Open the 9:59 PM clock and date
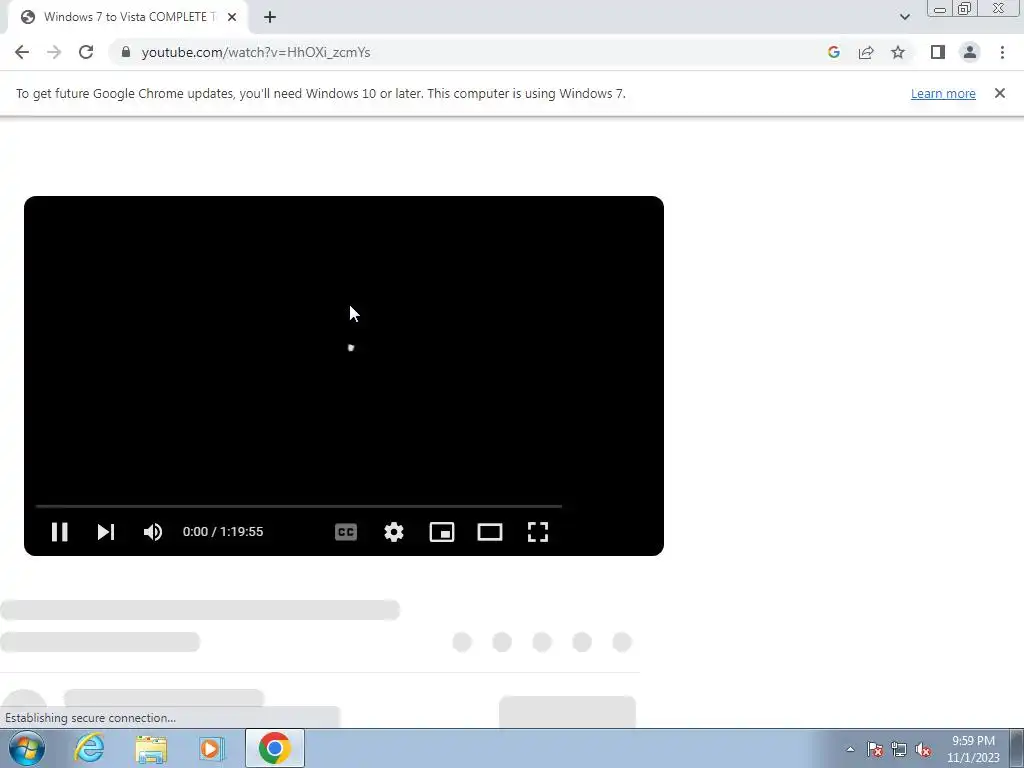Screen dimensions: 1024x768 point(973,749)
